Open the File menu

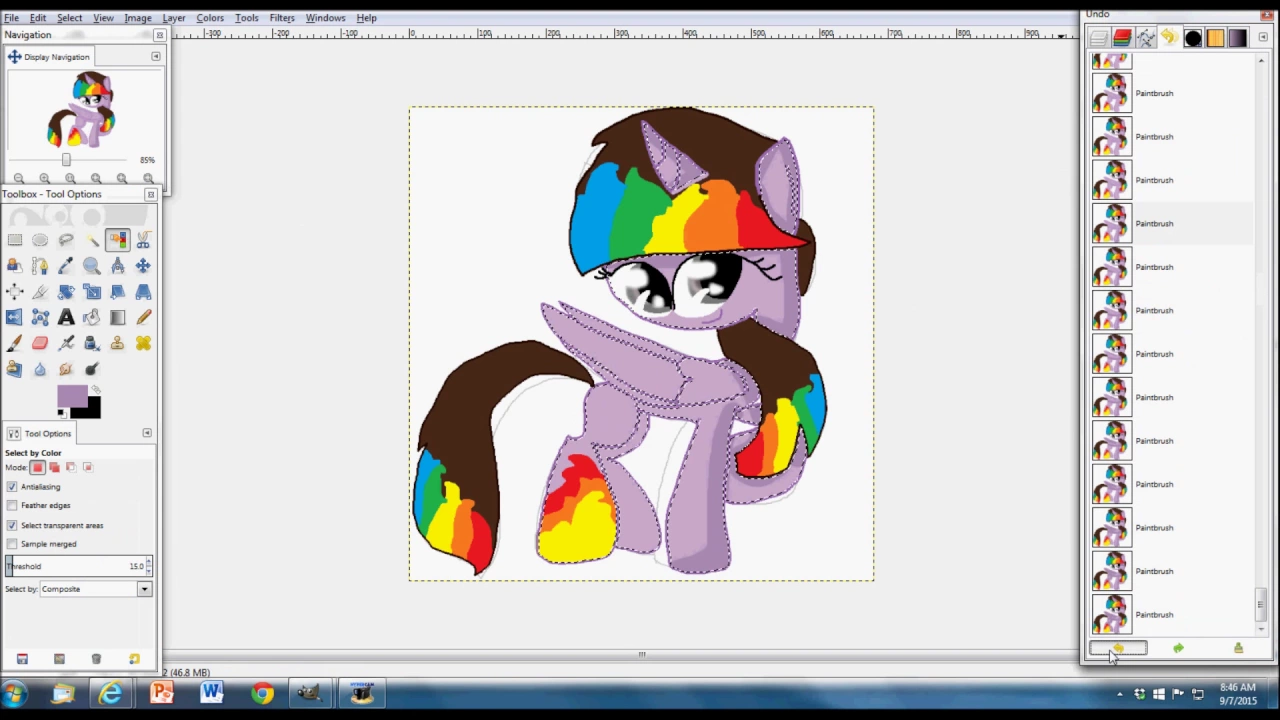pyautogui.click(x=11, y=18)
